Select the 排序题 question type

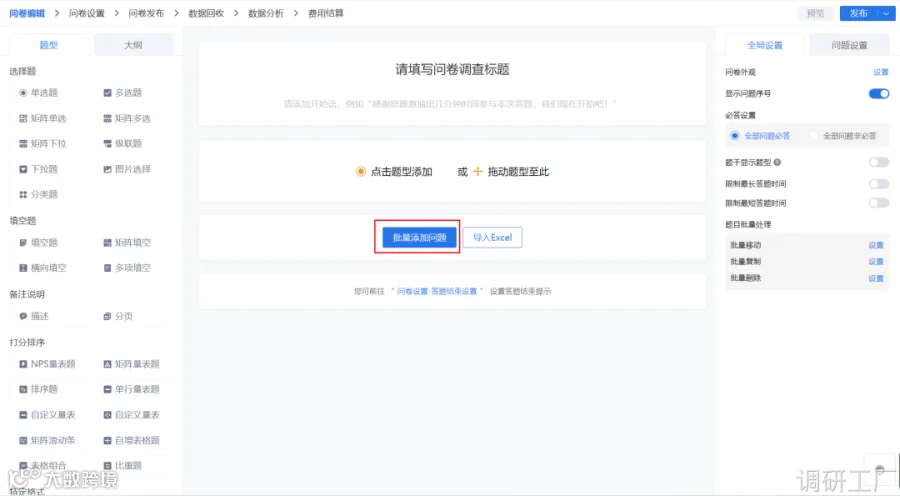click(x=38, y=389)
